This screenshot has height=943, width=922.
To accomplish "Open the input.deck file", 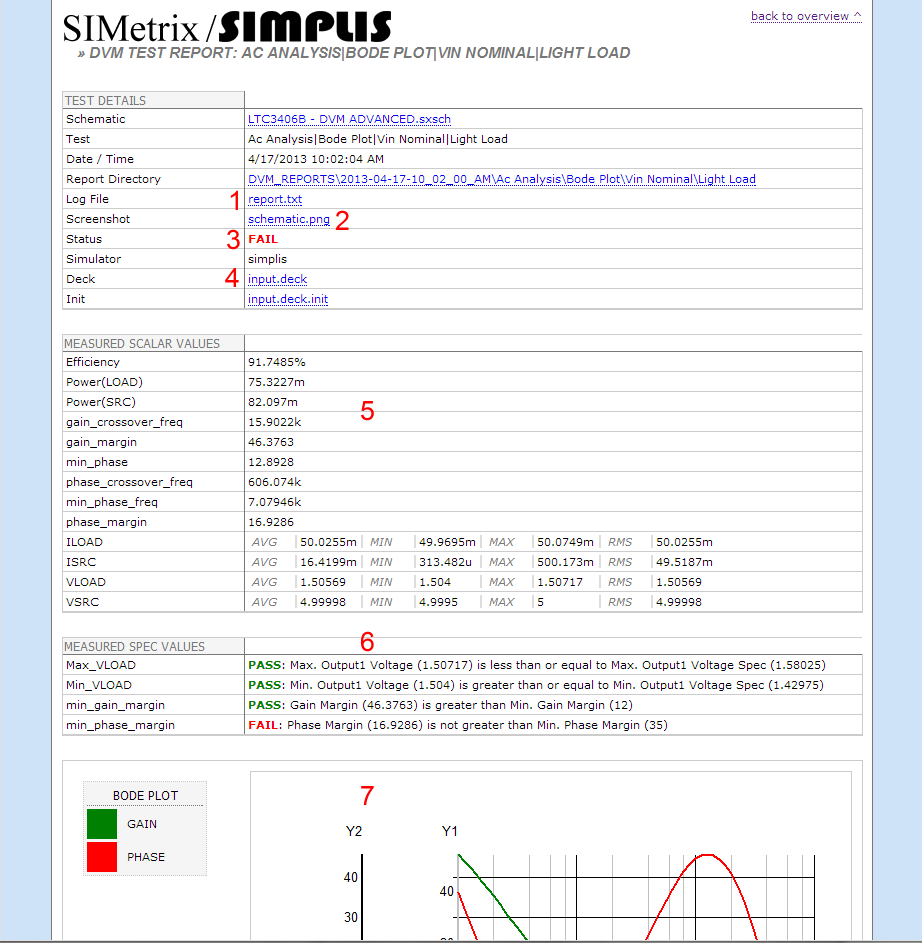I will pyautogui.click(x=277, y=279).
